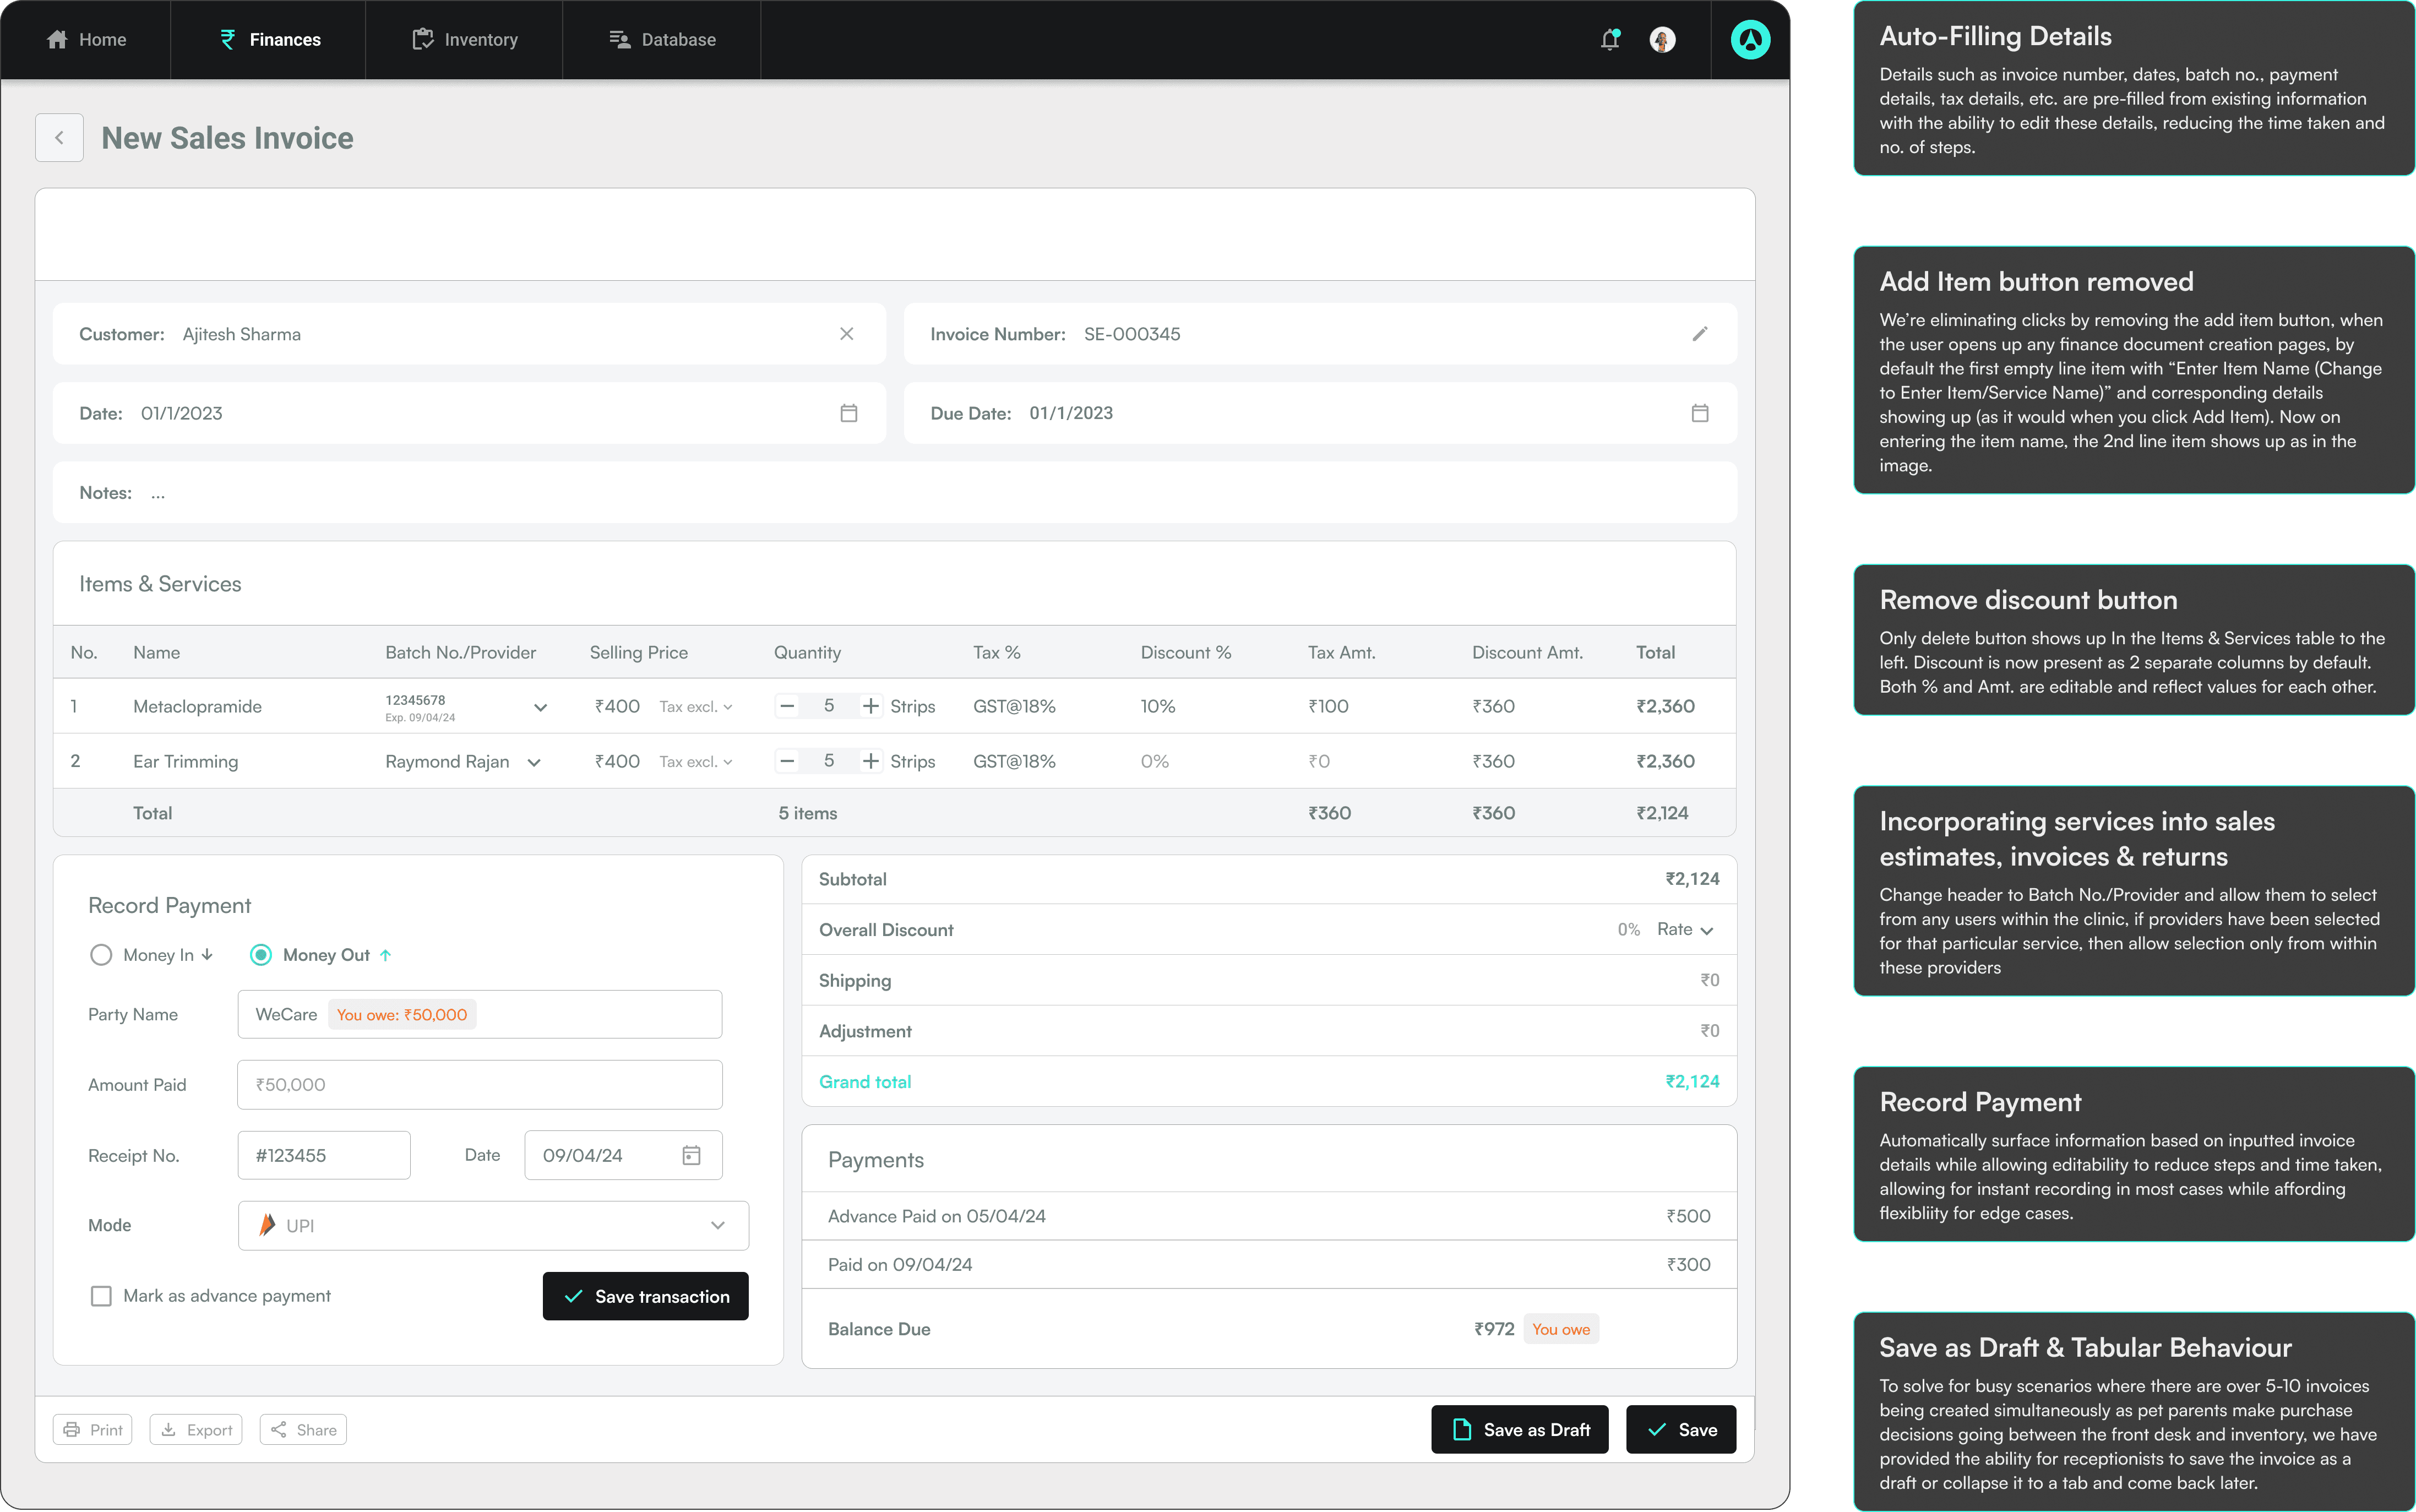Clear the customer Ajitesh Sharma with X
Image resolution: width=2416 pixels, height=1512 pixels.
click(x=846, y=334)
